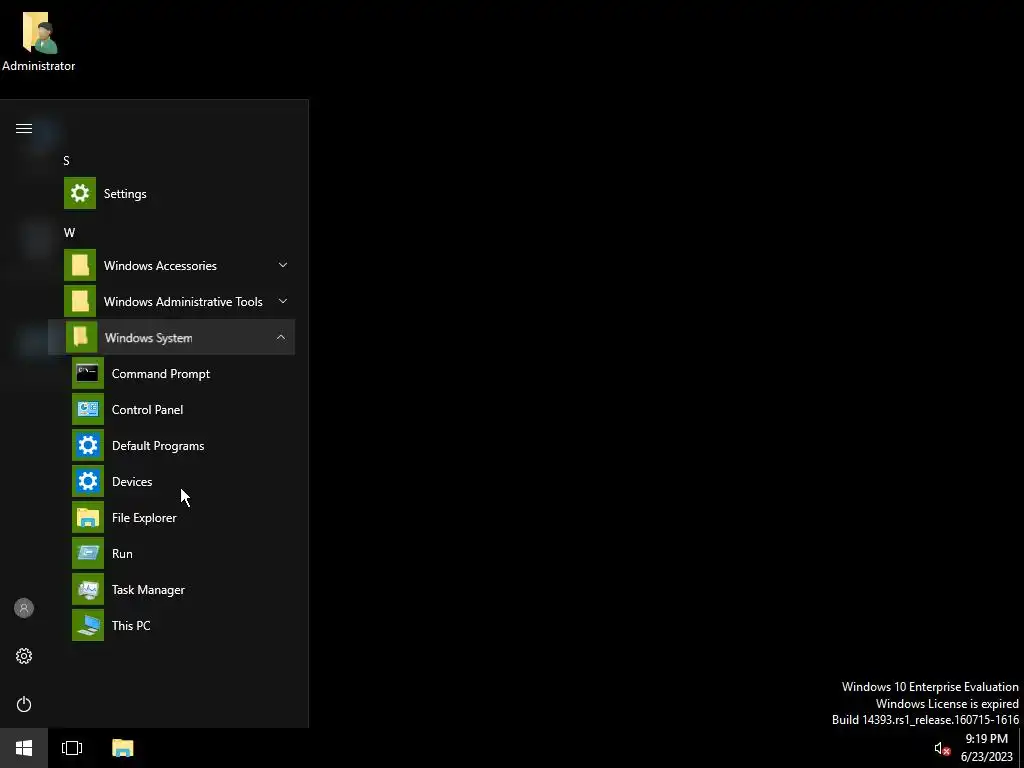Open the Administrator desktop folder icon
This screenshot has height=768, width=1024.
pos(39,32)
